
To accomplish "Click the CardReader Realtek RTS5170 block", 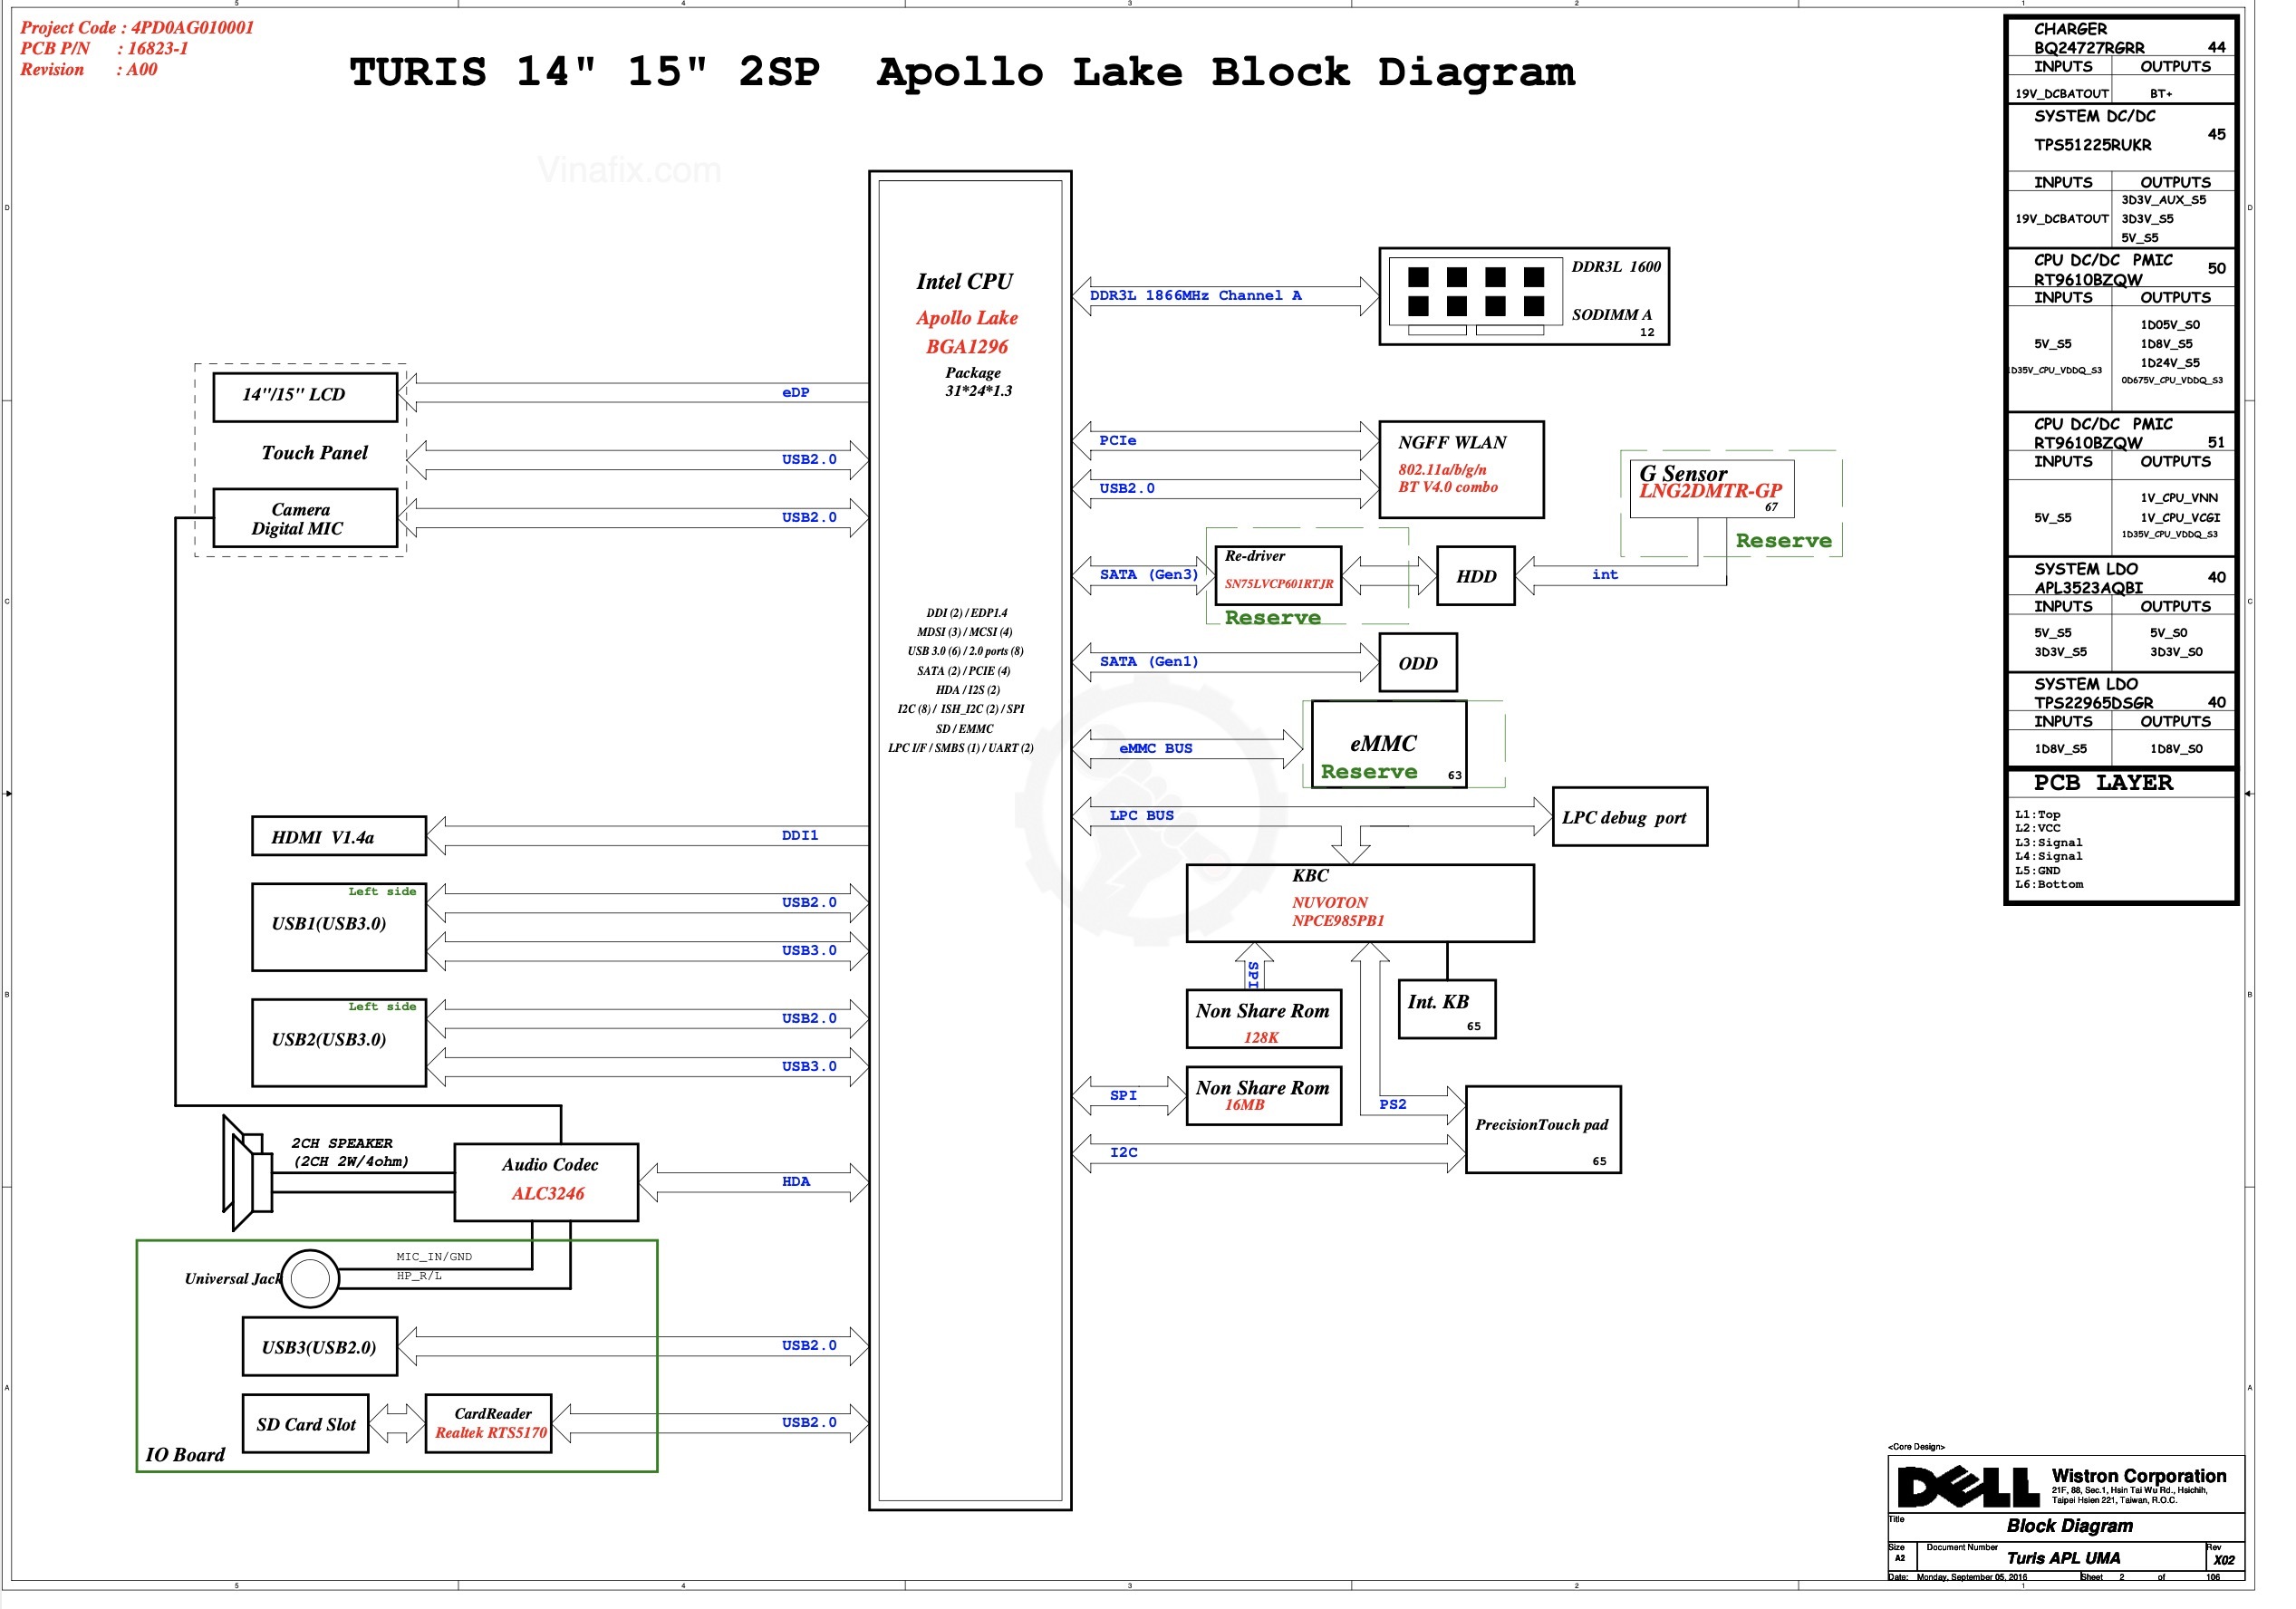I will (489, 1423).
